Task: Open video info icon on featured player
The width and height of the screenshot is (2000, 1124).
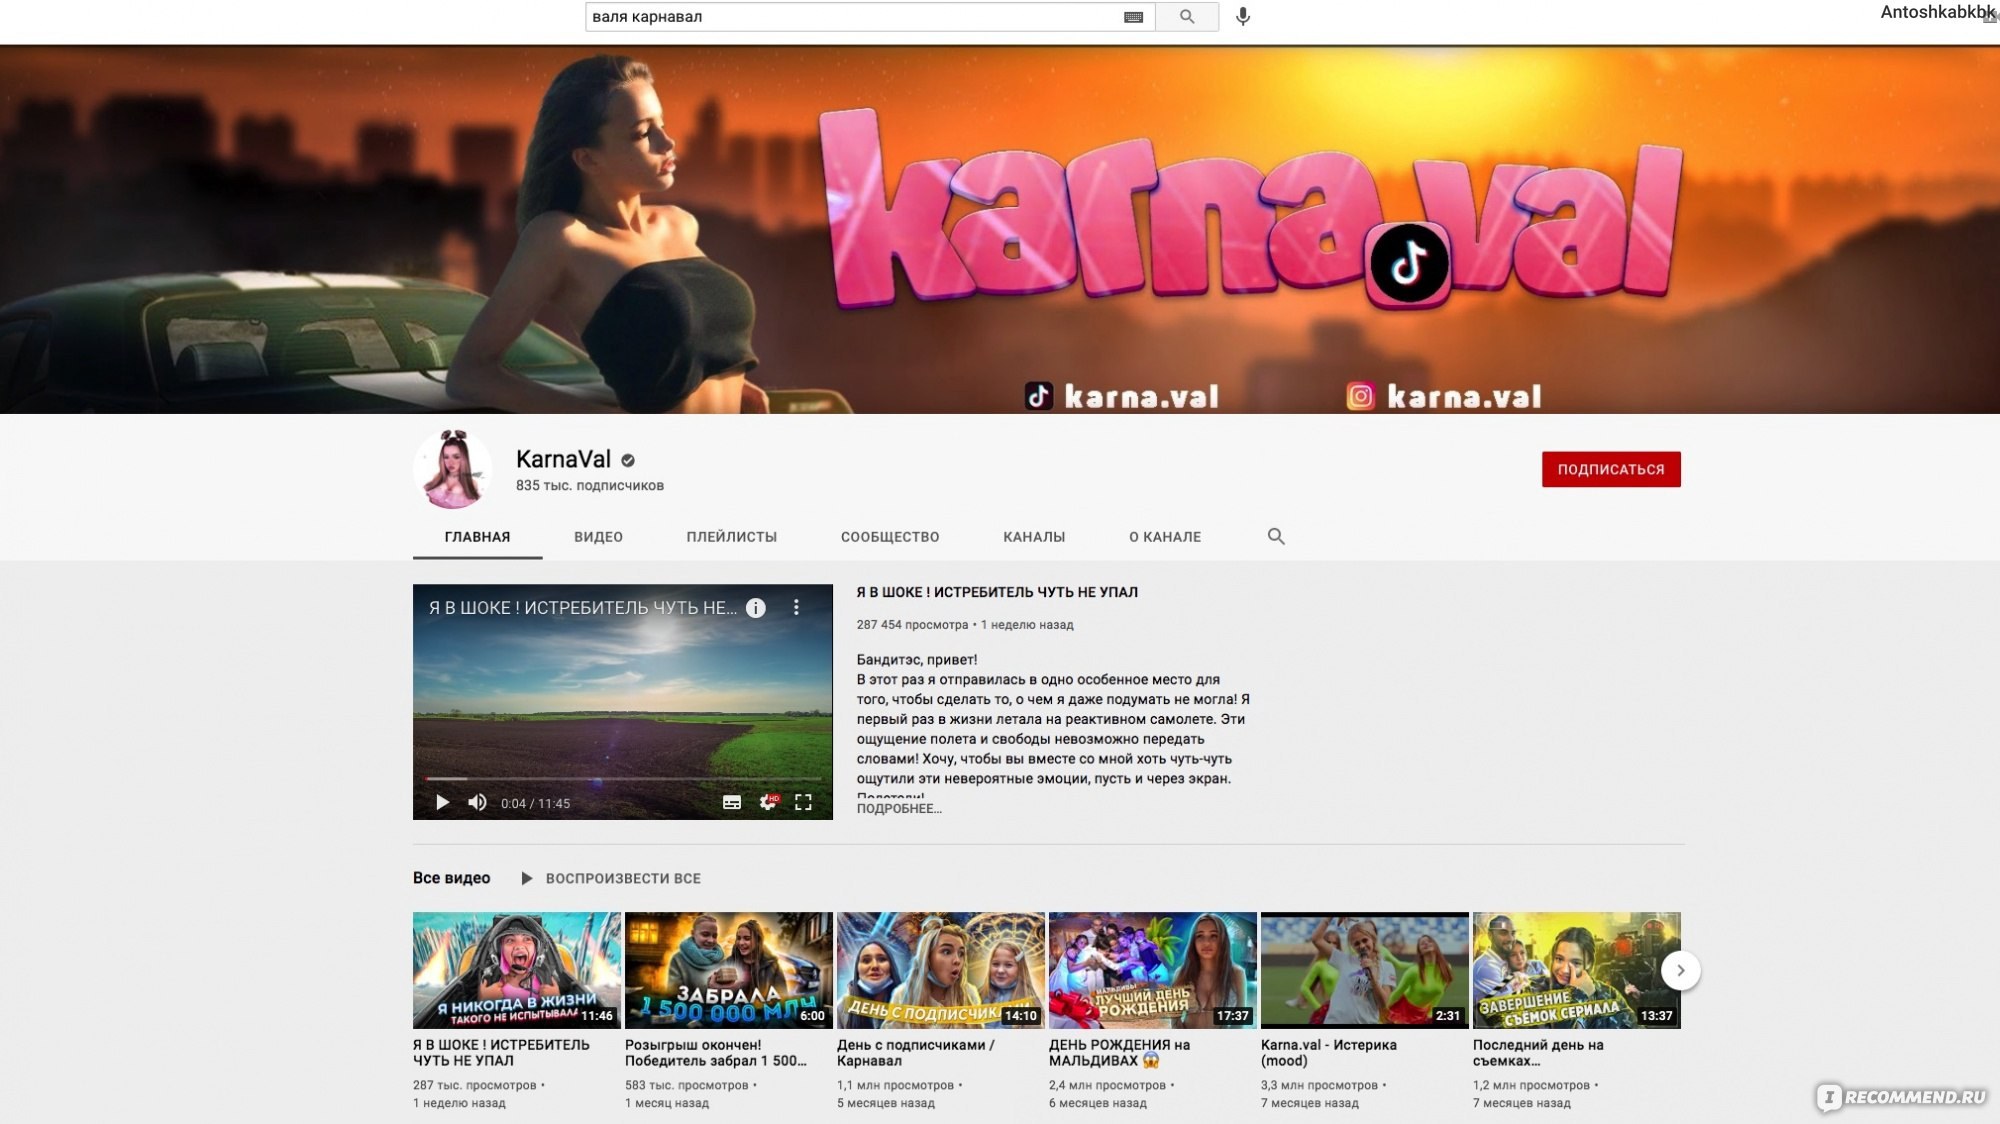Action: tap(756, 608)
